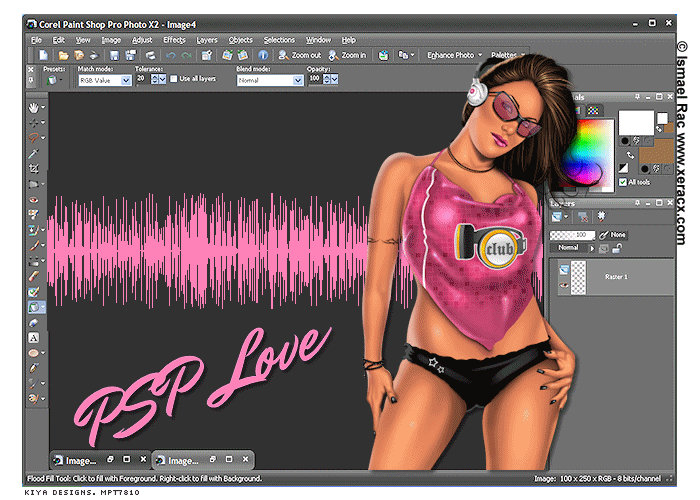This screenshot has width=700, height=500.
Task: Click the Undo arrow icon
Action: point(171,55)
